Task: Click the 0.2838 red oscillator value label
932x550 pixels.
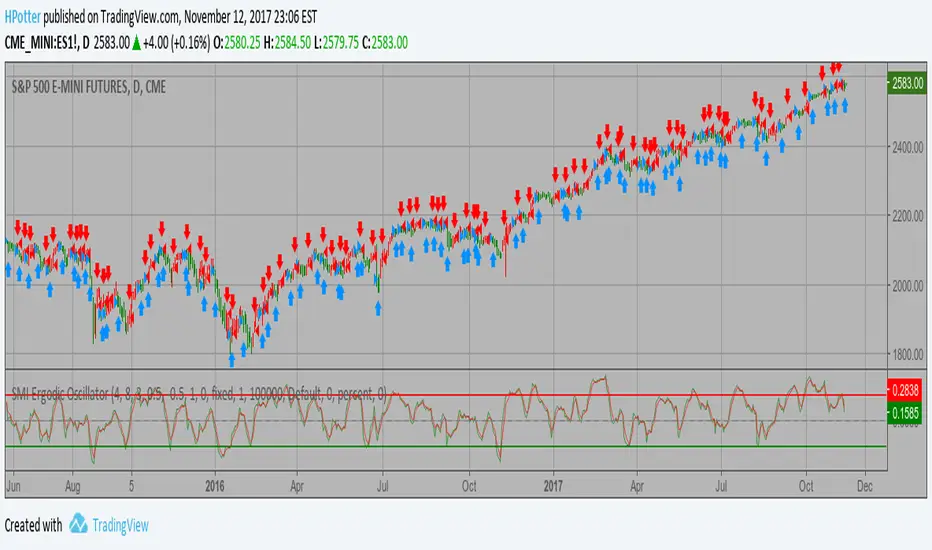Action: pos(905,390)
